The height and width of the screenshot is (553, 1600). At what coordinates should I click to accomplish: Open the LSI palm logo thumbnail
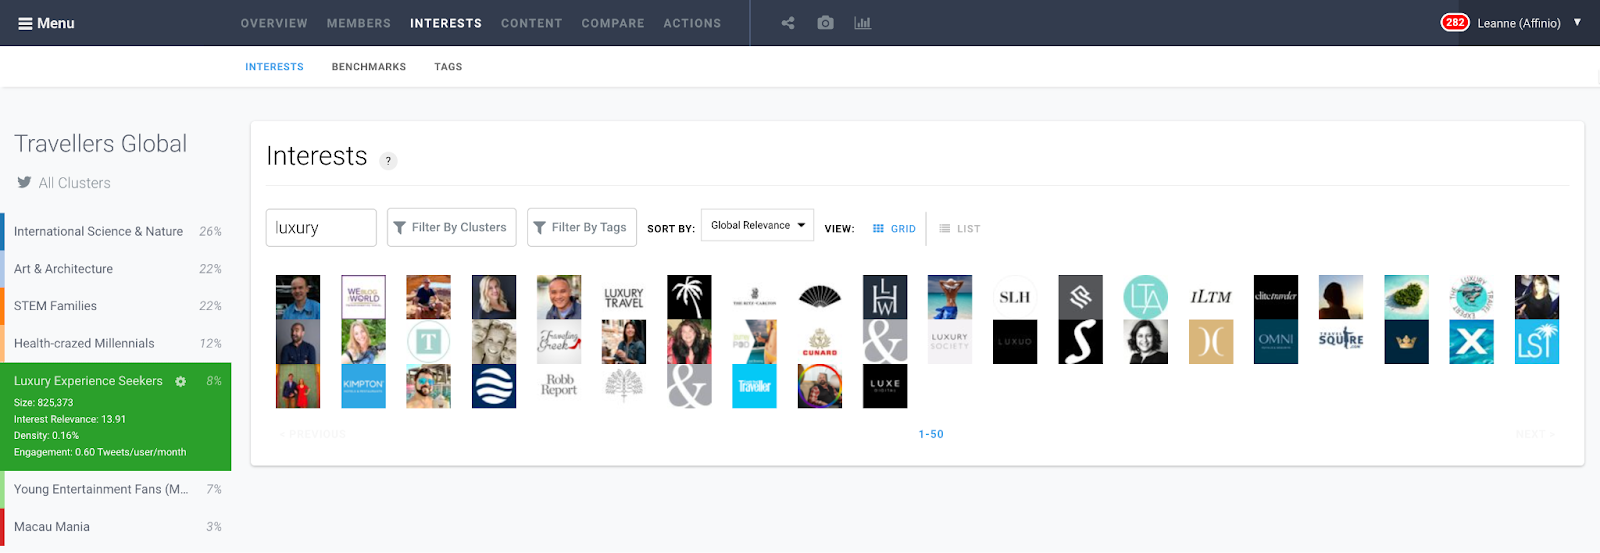(1537, 342)
